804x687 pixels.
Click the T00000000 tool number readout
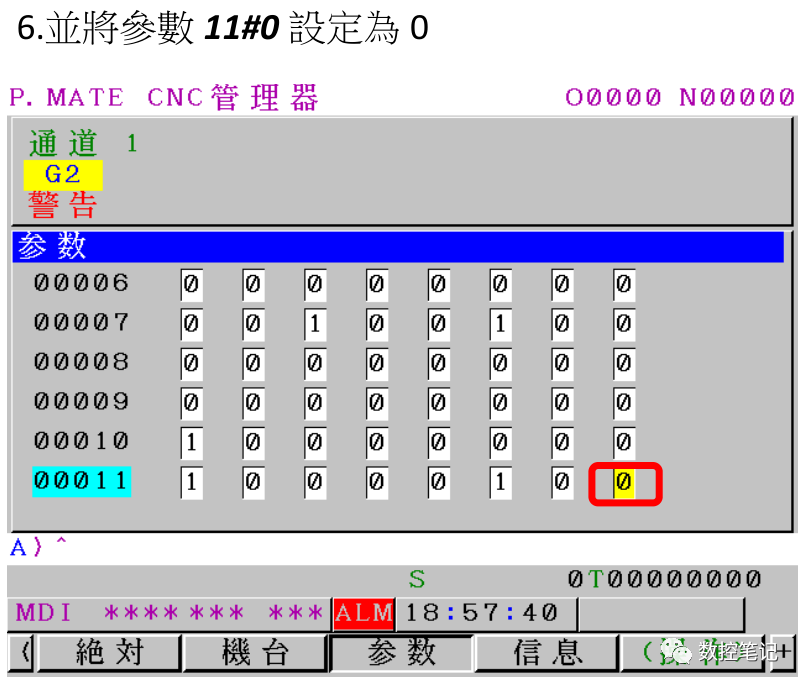pos(674,579)
